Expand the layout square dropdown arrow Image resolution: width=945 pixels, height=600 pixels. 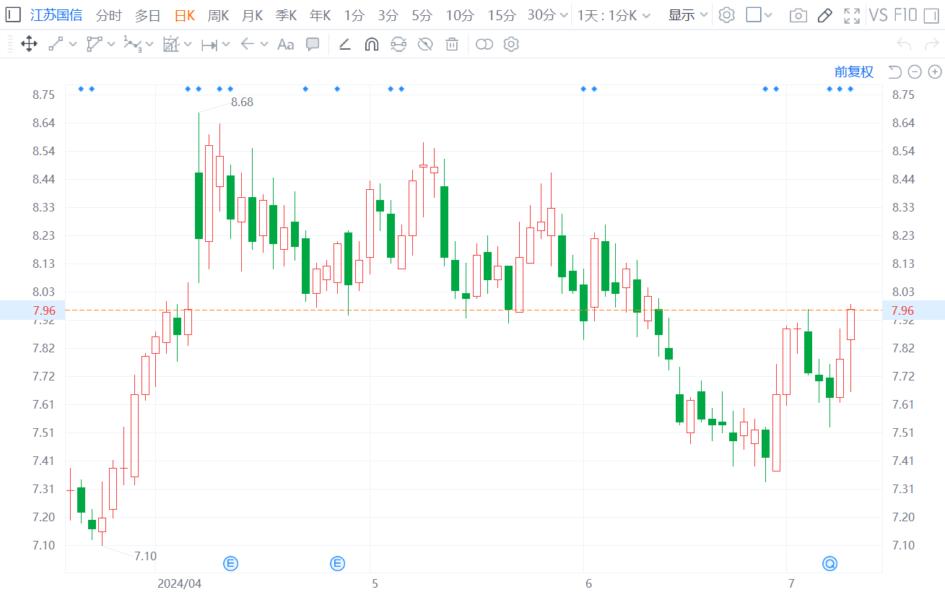click(768, 15)
